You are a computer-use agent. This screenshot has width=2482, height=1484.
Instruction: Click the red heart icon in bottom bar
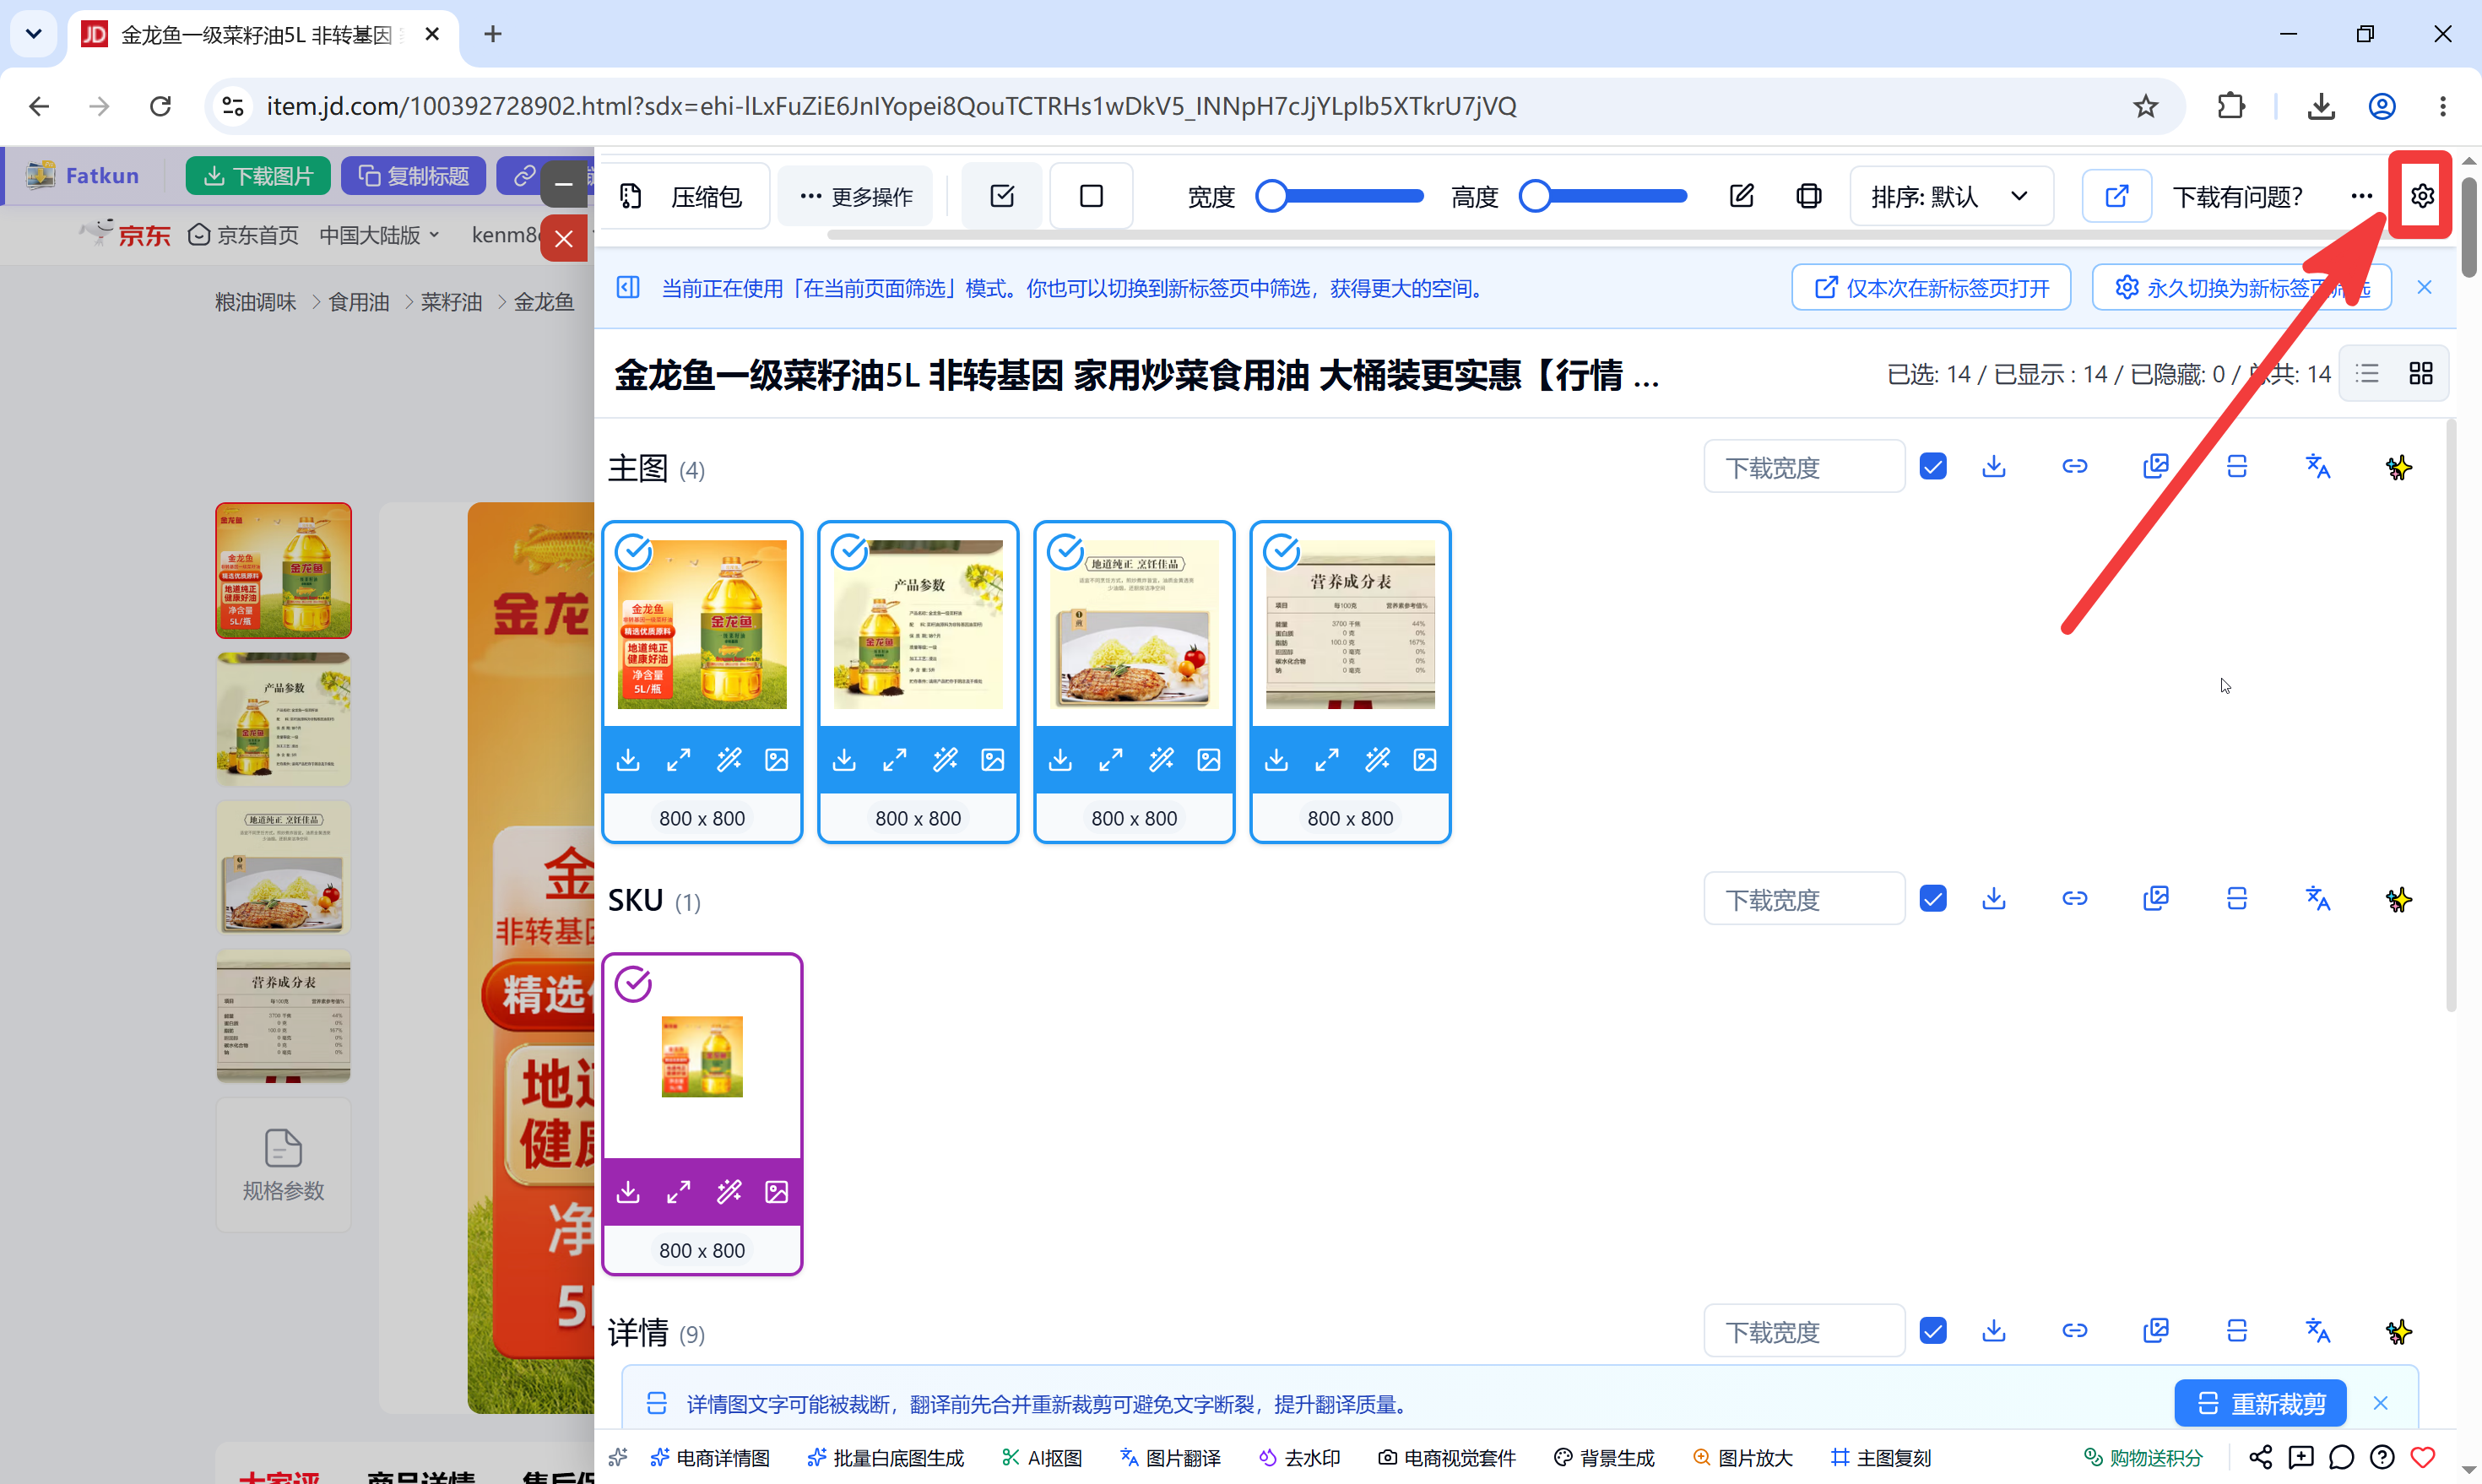[2422, 1458]
